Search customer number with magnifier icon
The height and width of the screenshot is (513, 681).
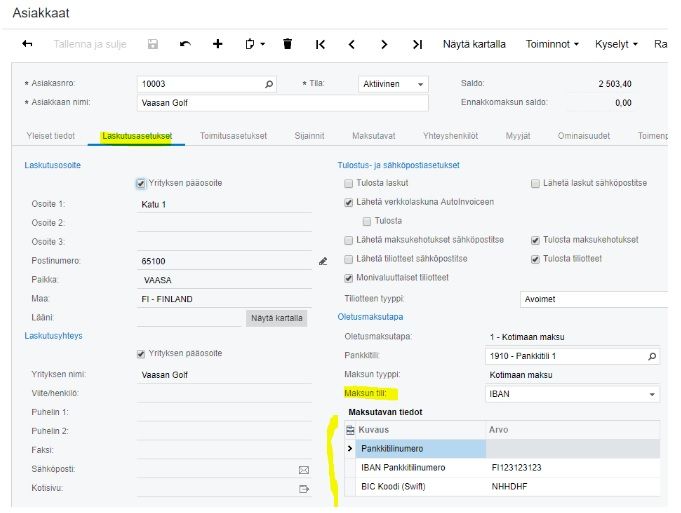point(269,84)
